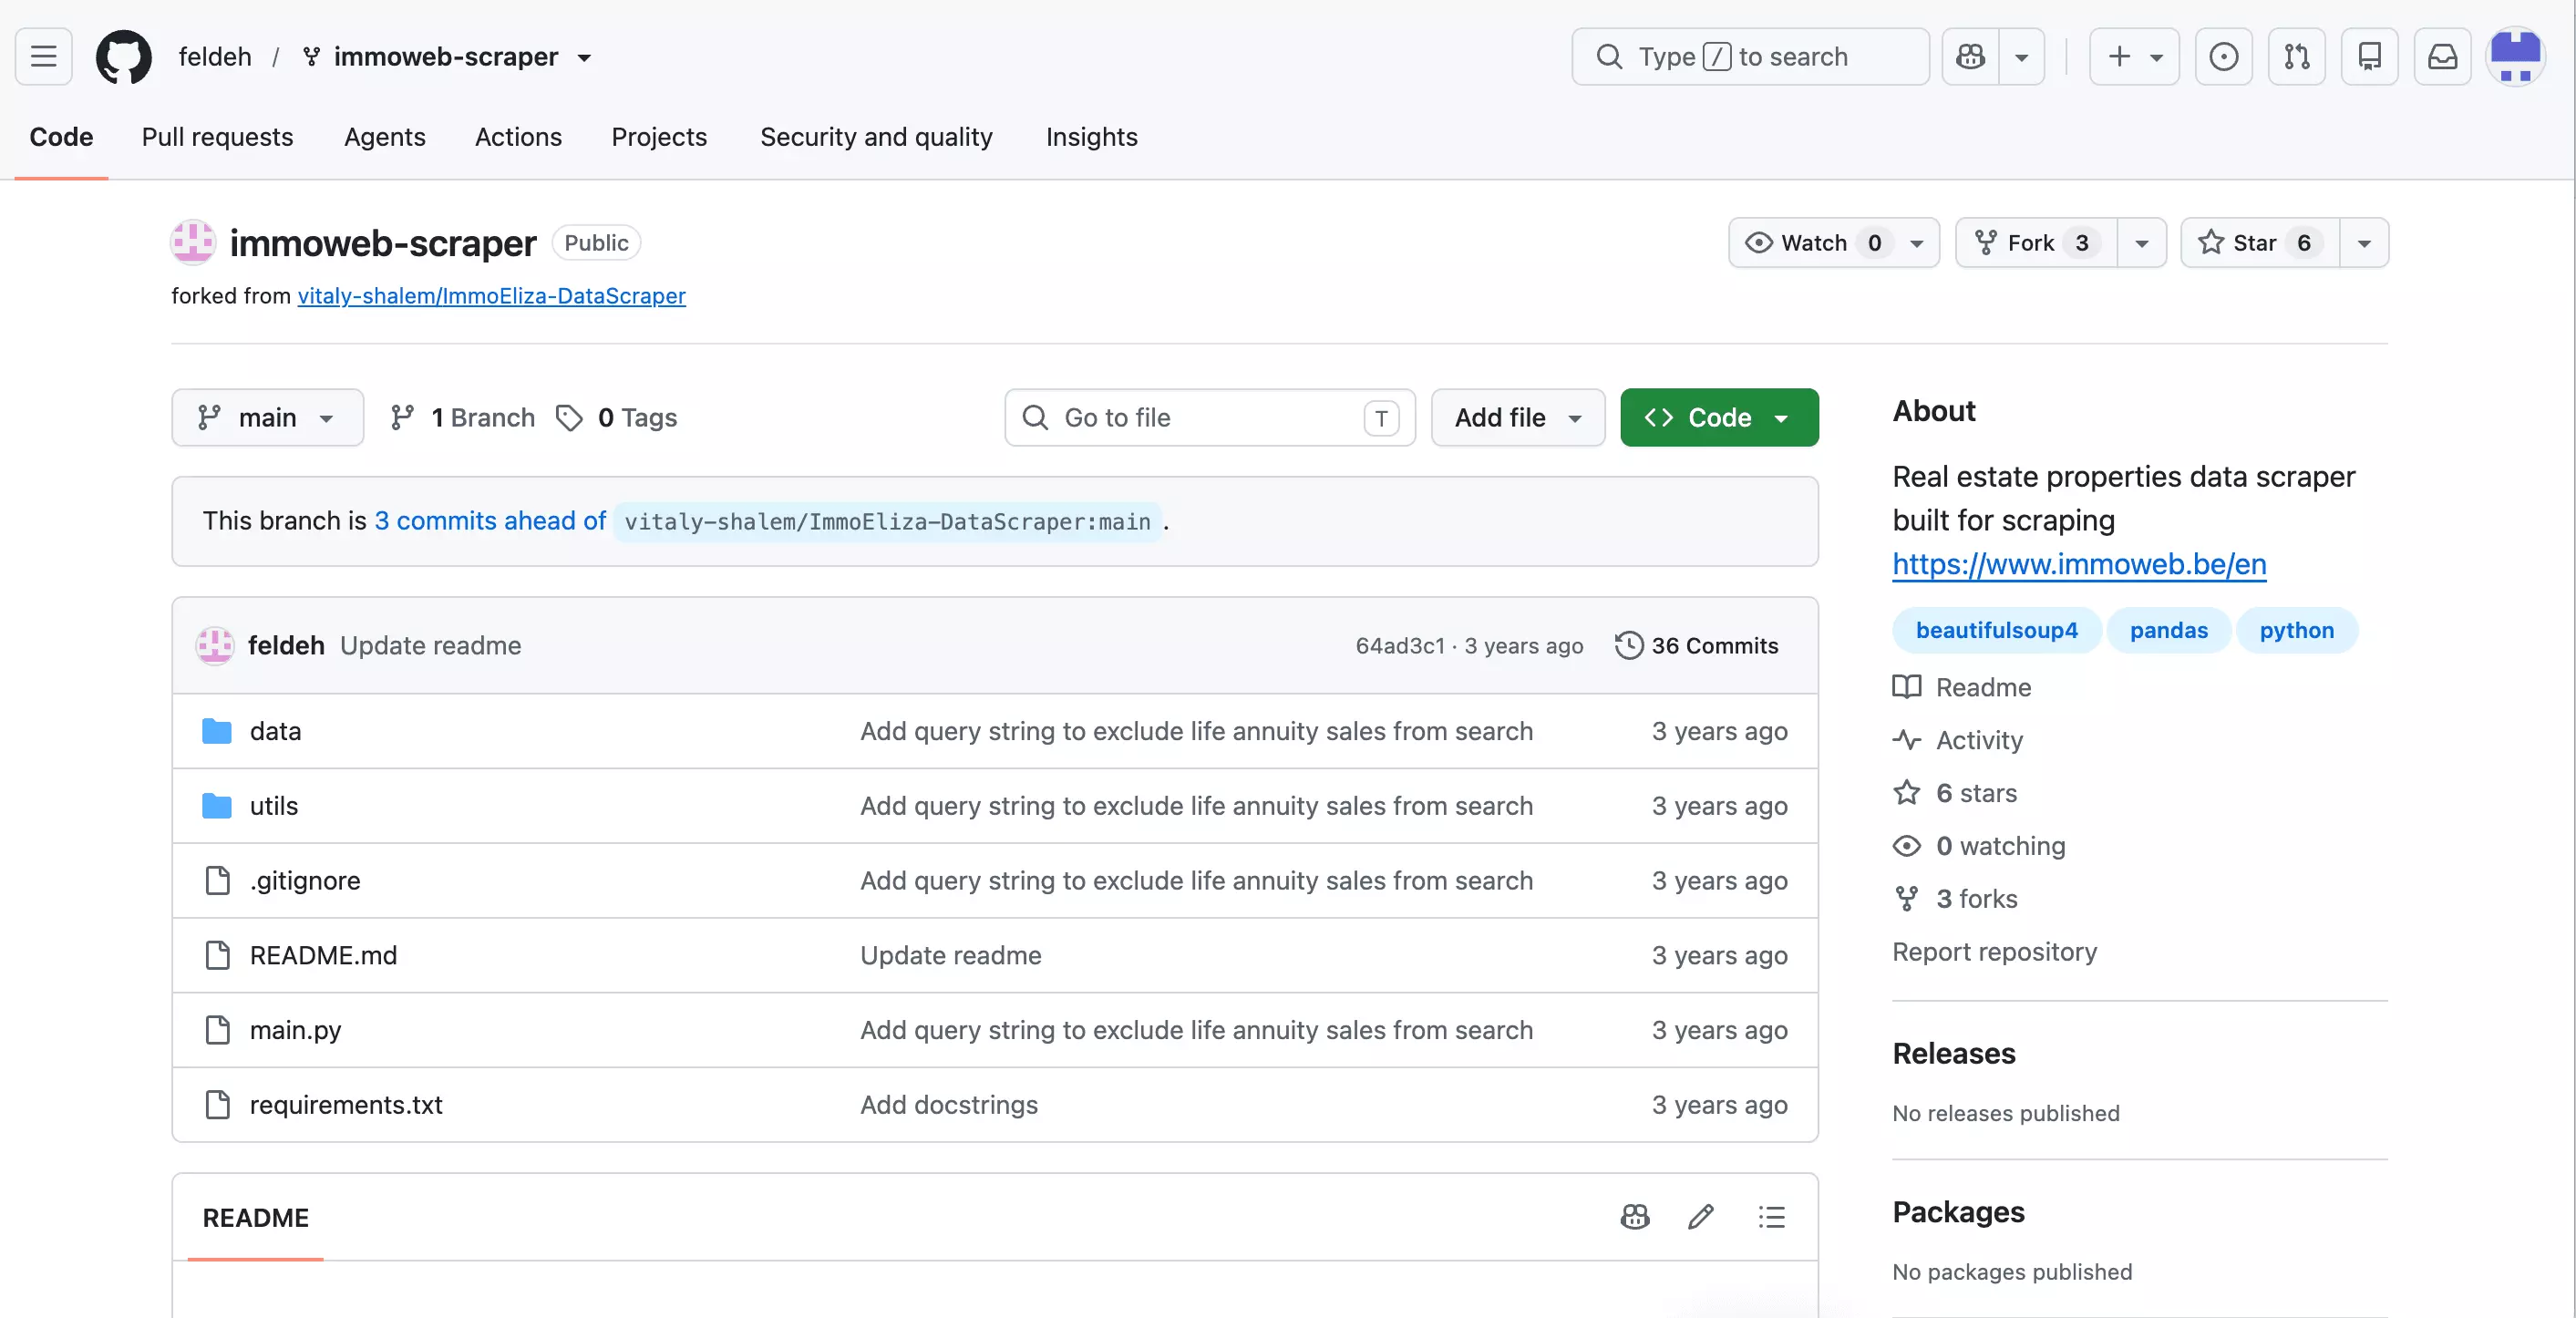Open the Insights tab
Image resolution: width=2576 pixels, height=1318 pixels.
tap(1091, 137)
